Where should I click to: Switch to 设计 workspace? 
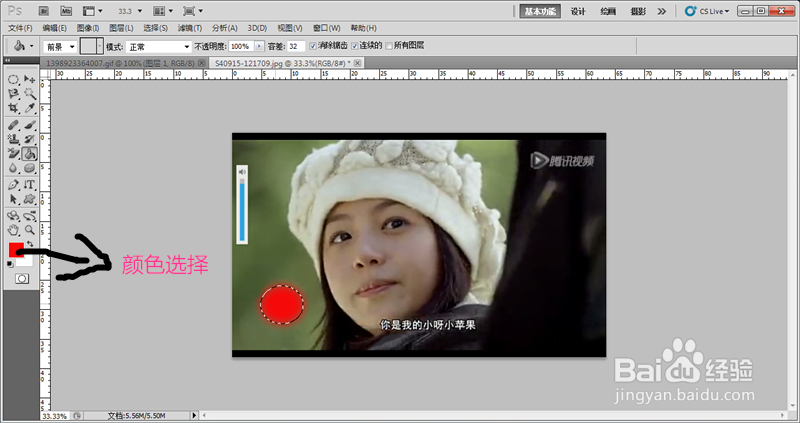coord(578,11)
